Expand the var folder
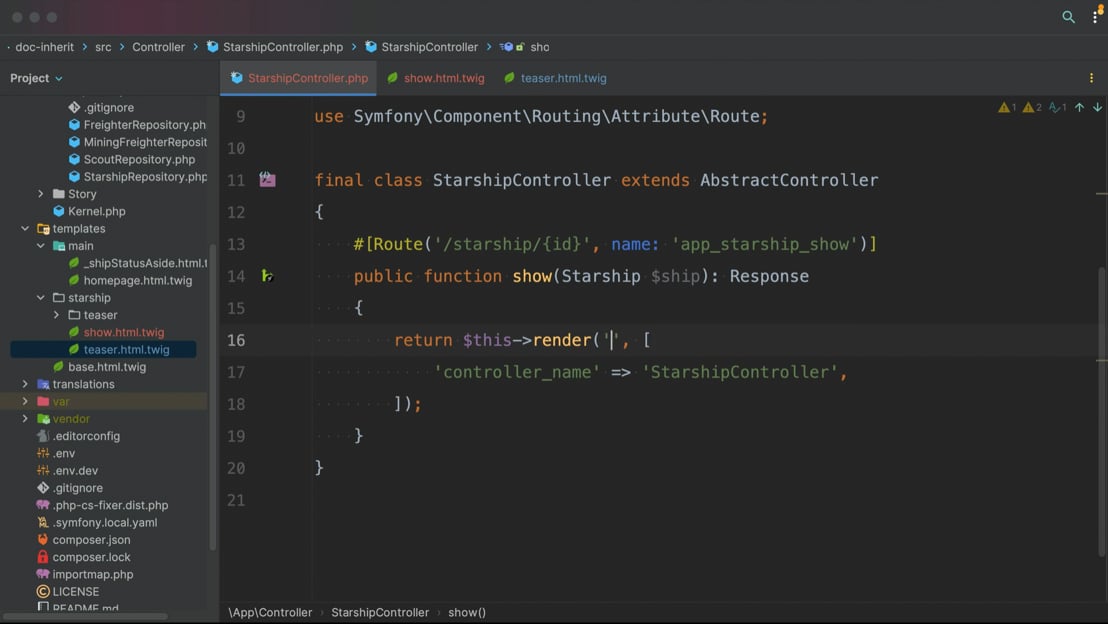 [25, 401]
